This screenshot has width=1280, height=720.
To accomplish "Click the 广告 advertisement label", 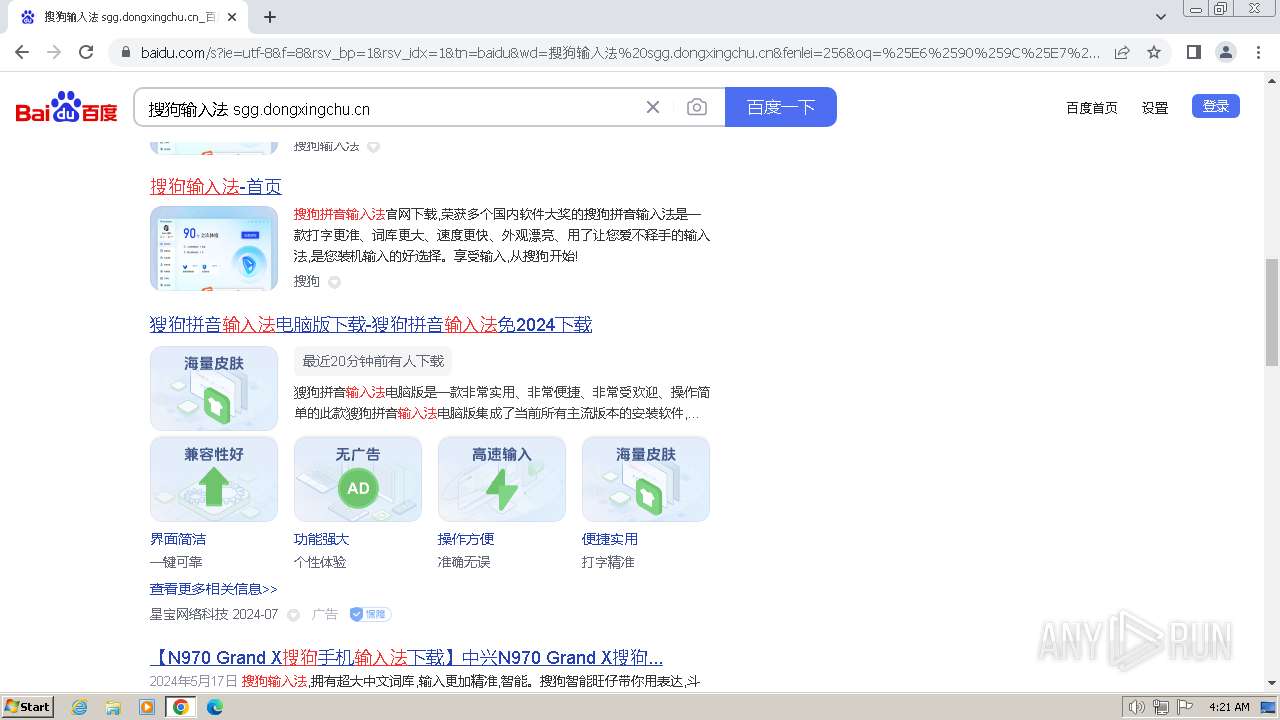I will pyautogui.click(x=325, y=614).
